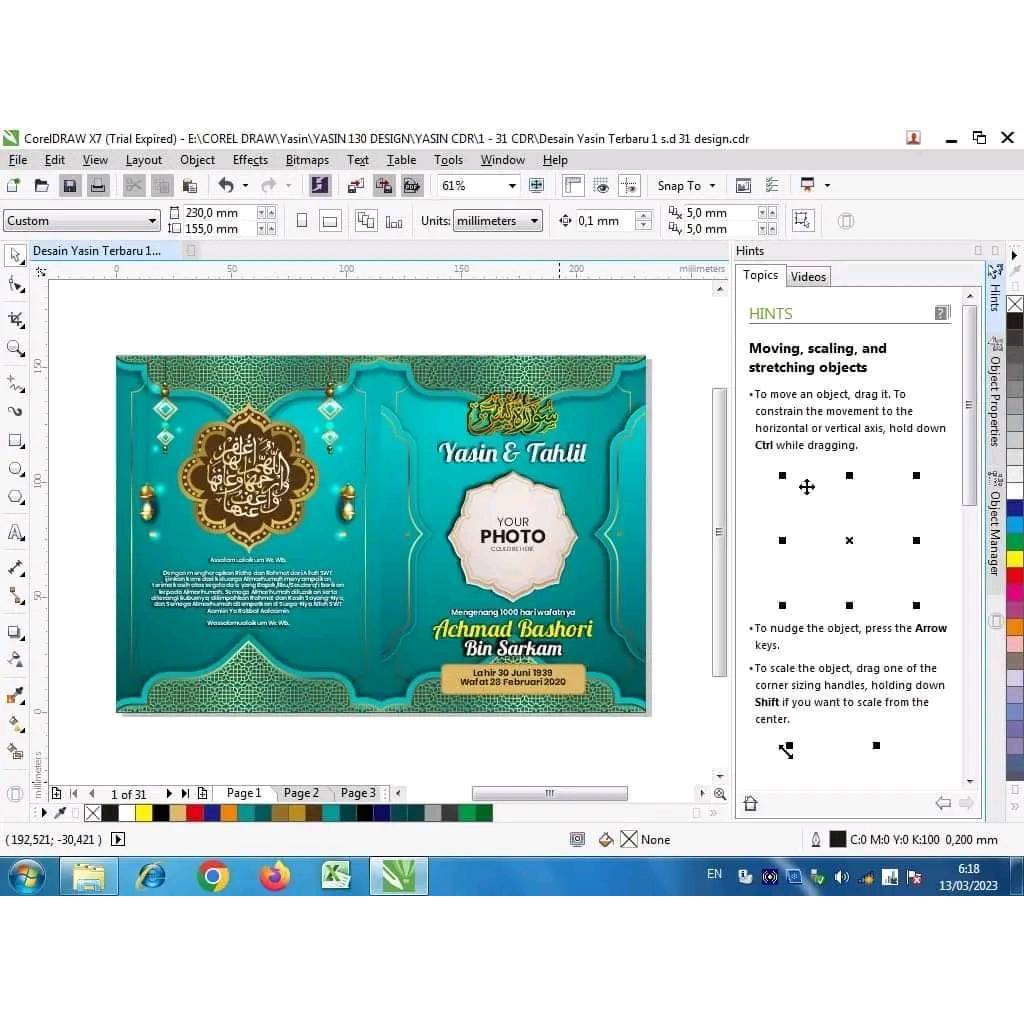
Task: Jump to the last page button
Action: (x=185, y=793)
